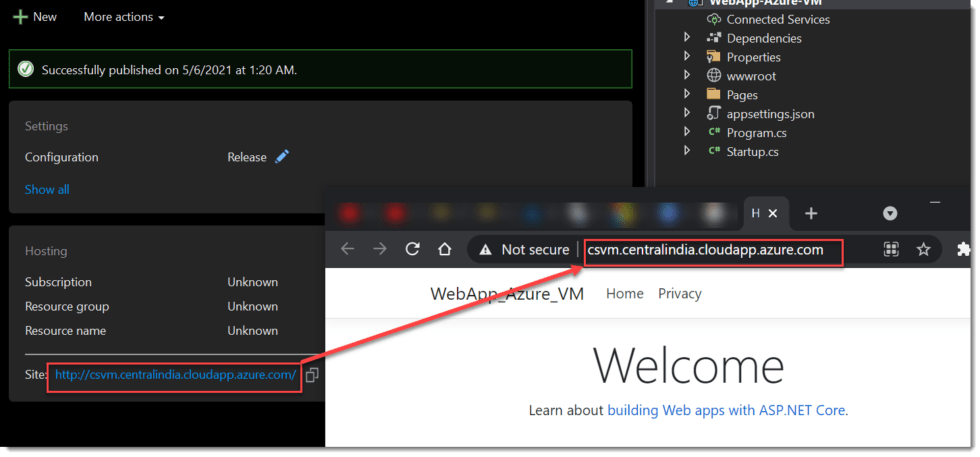
Task: Click the Dependencies icon
Action: pos(714,38)
